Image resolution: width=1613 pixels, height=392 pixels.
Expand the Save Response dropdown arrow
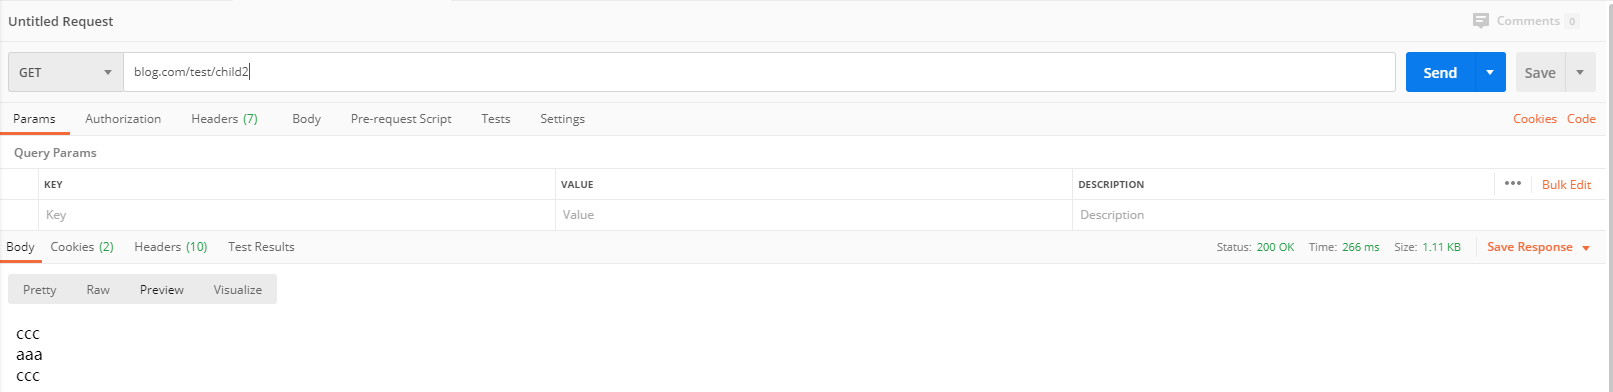1586,248
